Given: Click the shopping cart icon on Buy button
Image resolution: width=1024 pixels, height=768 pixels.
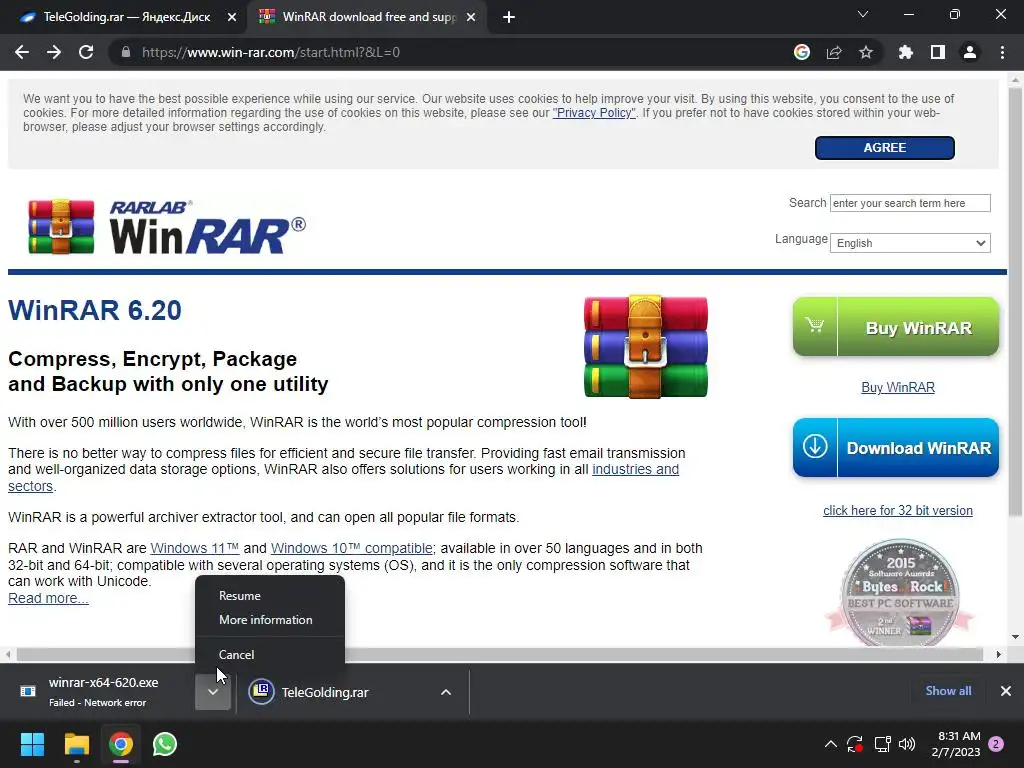Looking at the screenshot, I should coord(814,325).
